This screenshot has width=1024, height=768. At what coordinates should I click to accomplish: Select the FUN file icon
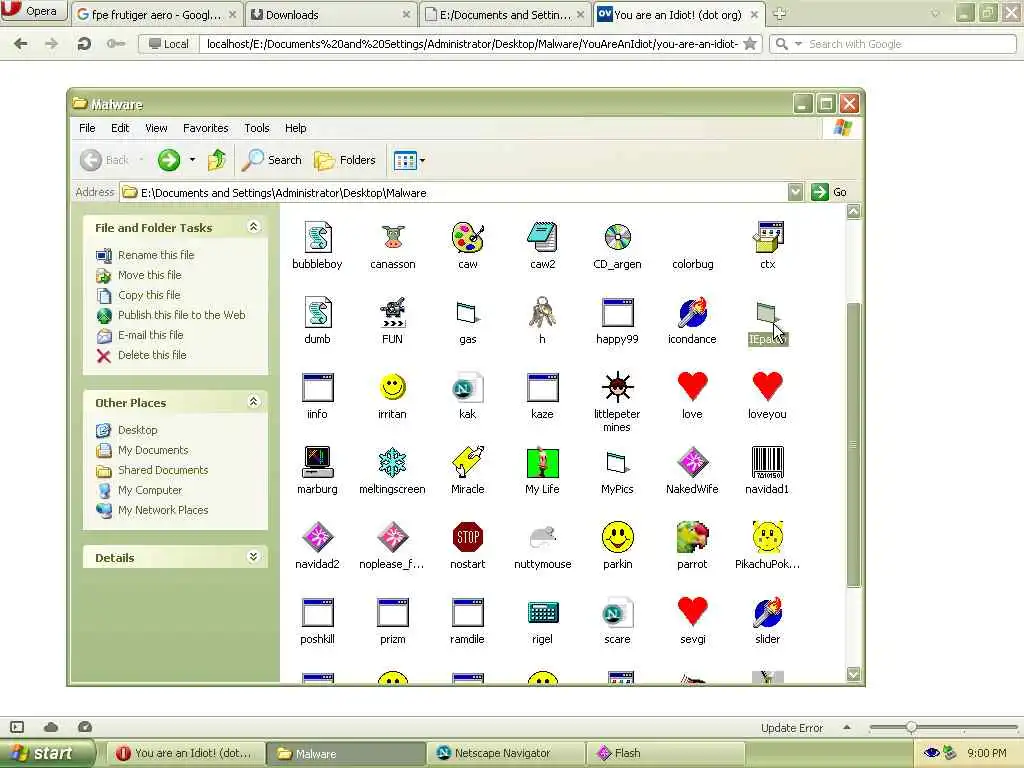392,313
